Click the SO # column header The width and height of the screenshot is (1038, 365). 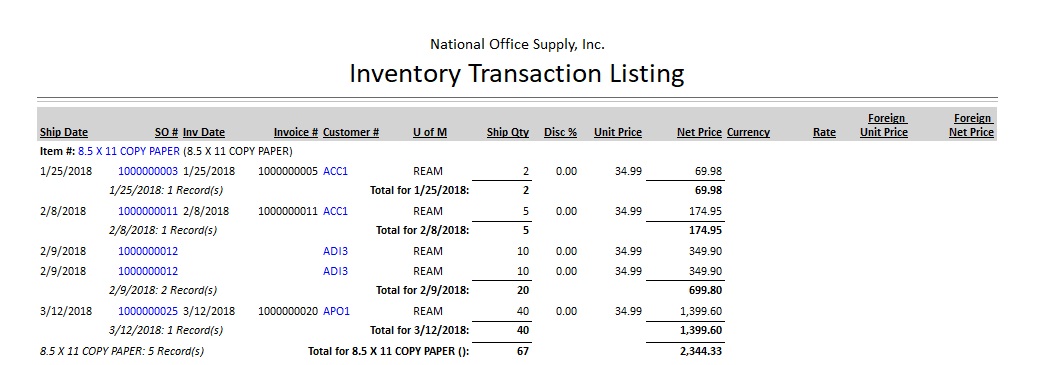pyautogui.click(x=166, y=132)
